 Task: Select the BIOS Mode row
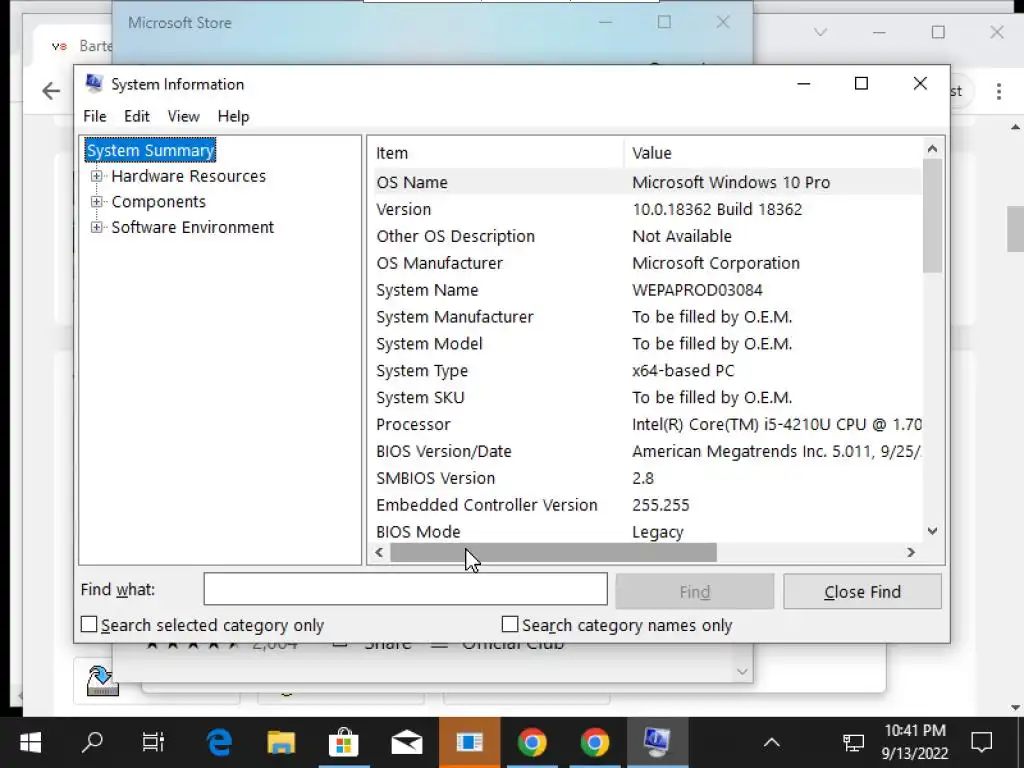[647, 532]
